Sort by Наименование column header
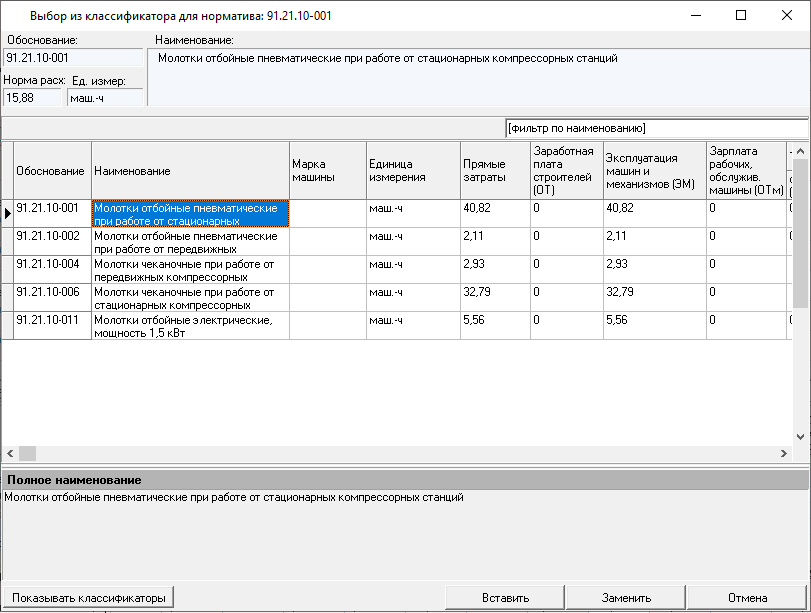Screen dimensions: 811x613 [x=190, y=171]
